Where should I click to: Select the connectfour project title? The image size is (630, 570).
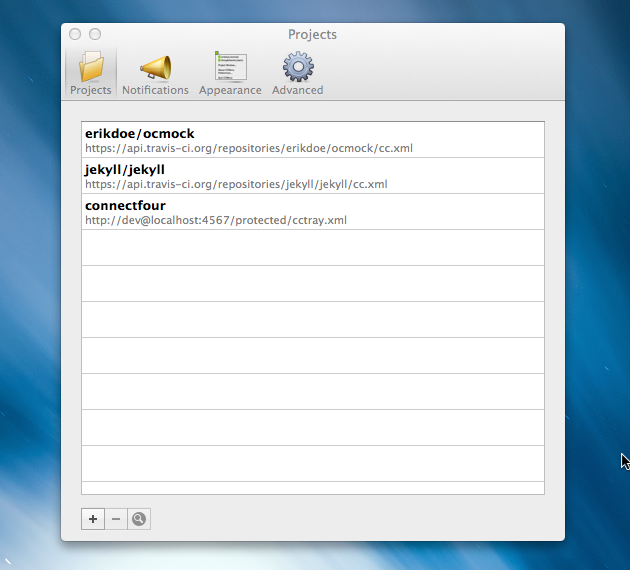click(125, 205)
